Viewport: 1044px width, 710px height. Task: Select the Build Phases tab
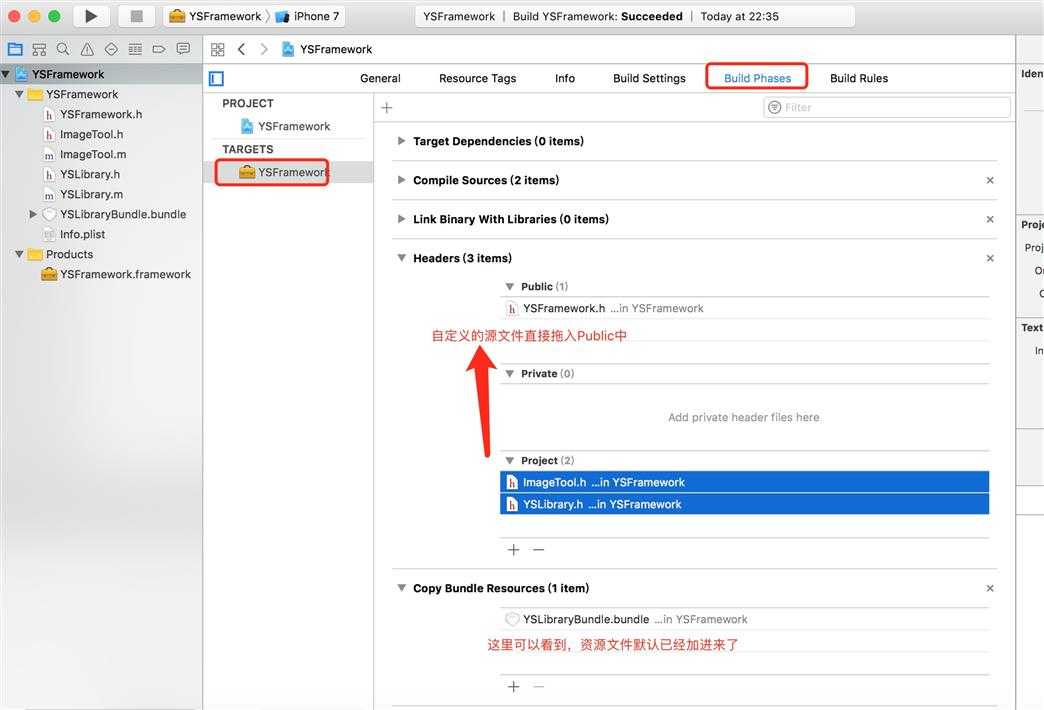[757, 78]
